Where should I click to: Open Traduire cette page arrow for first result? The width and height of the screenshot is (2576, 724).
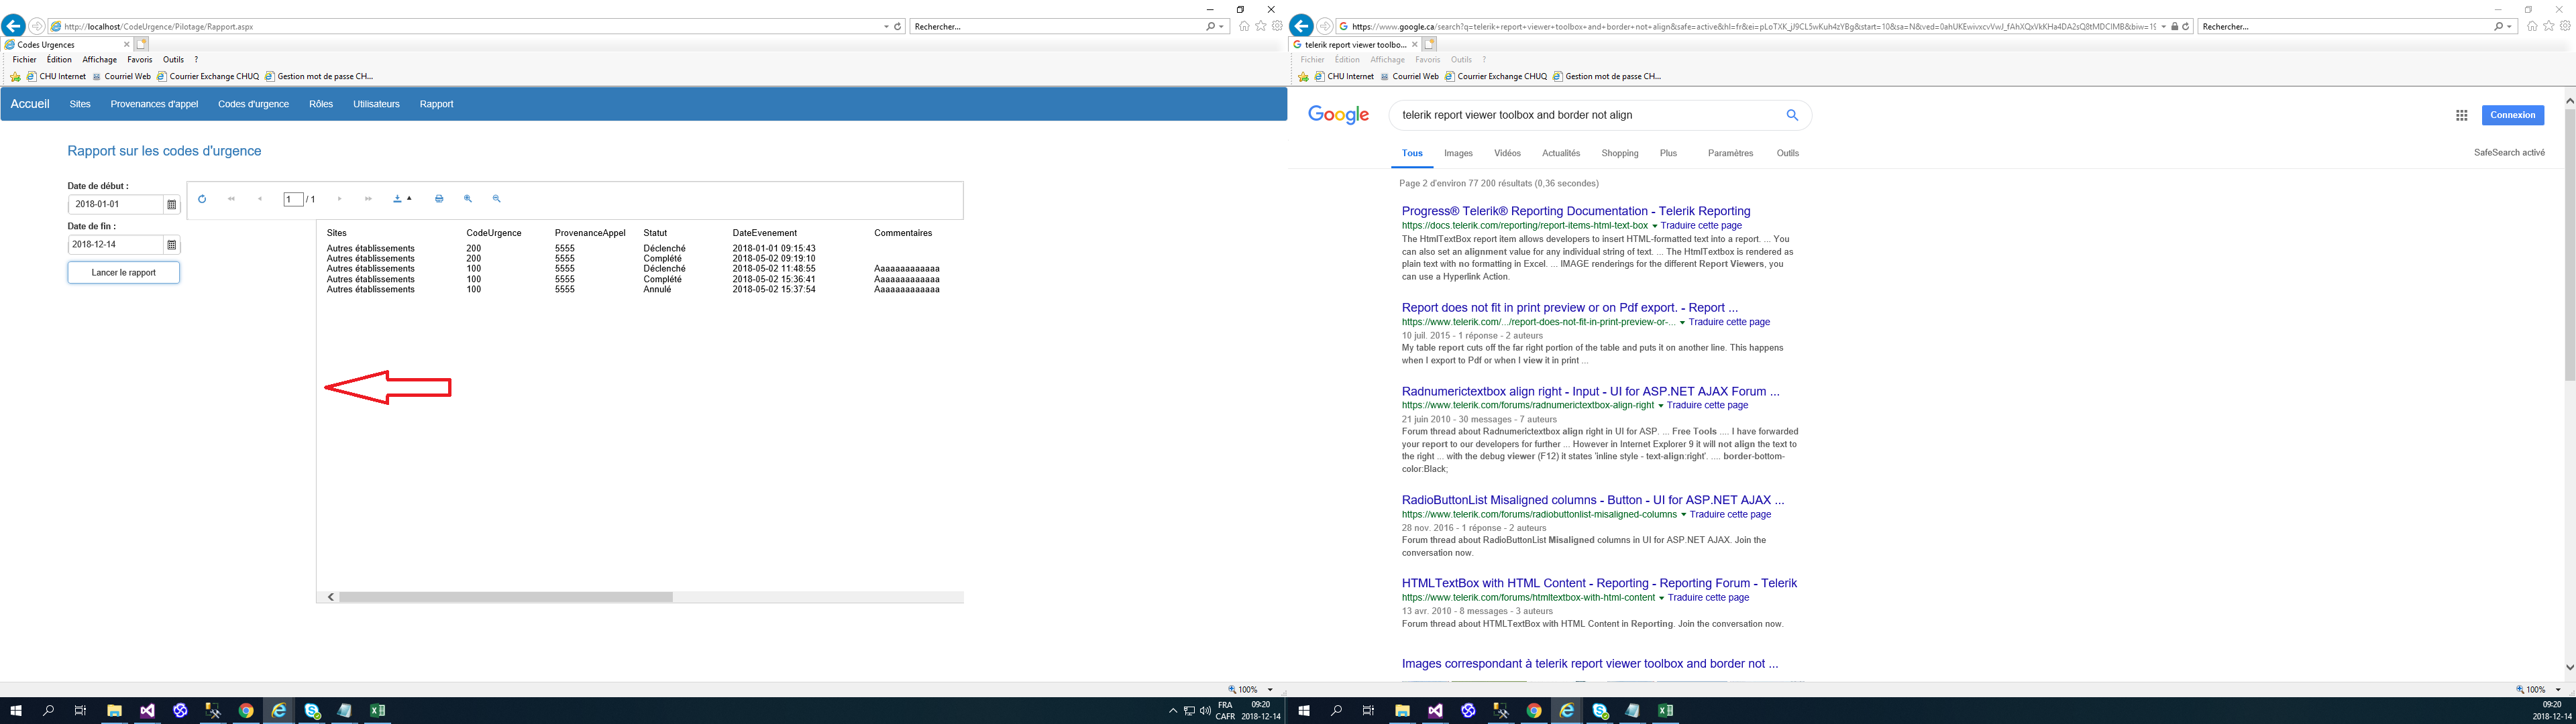[1655, 226]
